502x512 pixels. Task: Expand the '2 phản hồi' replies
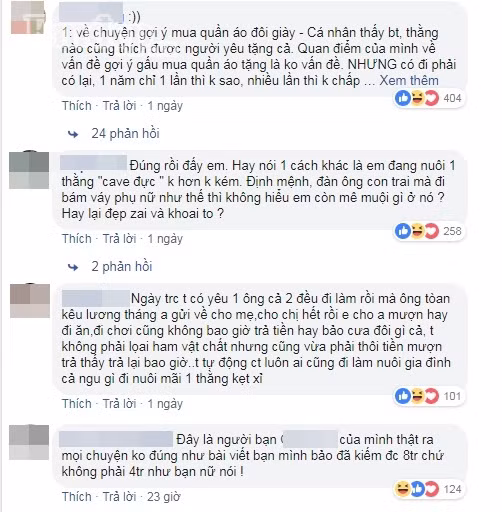coord(122,267)
